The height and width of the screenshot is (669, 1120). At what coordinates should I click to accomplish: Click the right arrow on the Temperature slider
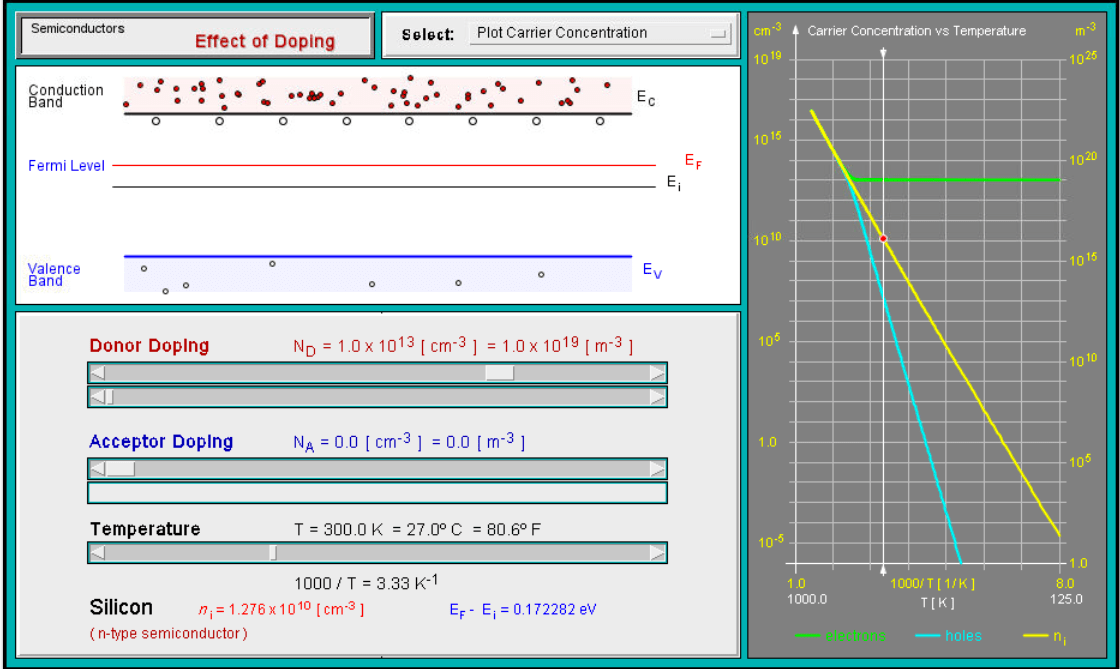click(x=659, y=552)
